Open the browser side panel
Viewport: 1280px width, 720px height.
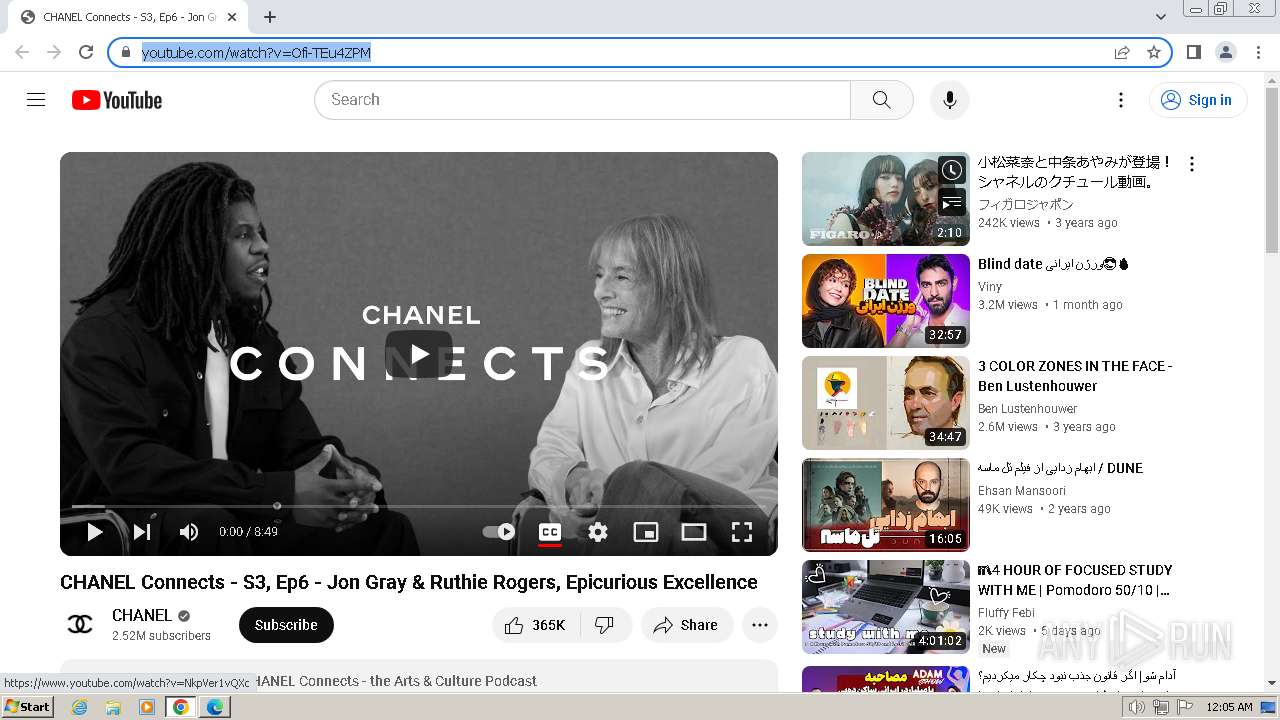(x=1193, y=52)
